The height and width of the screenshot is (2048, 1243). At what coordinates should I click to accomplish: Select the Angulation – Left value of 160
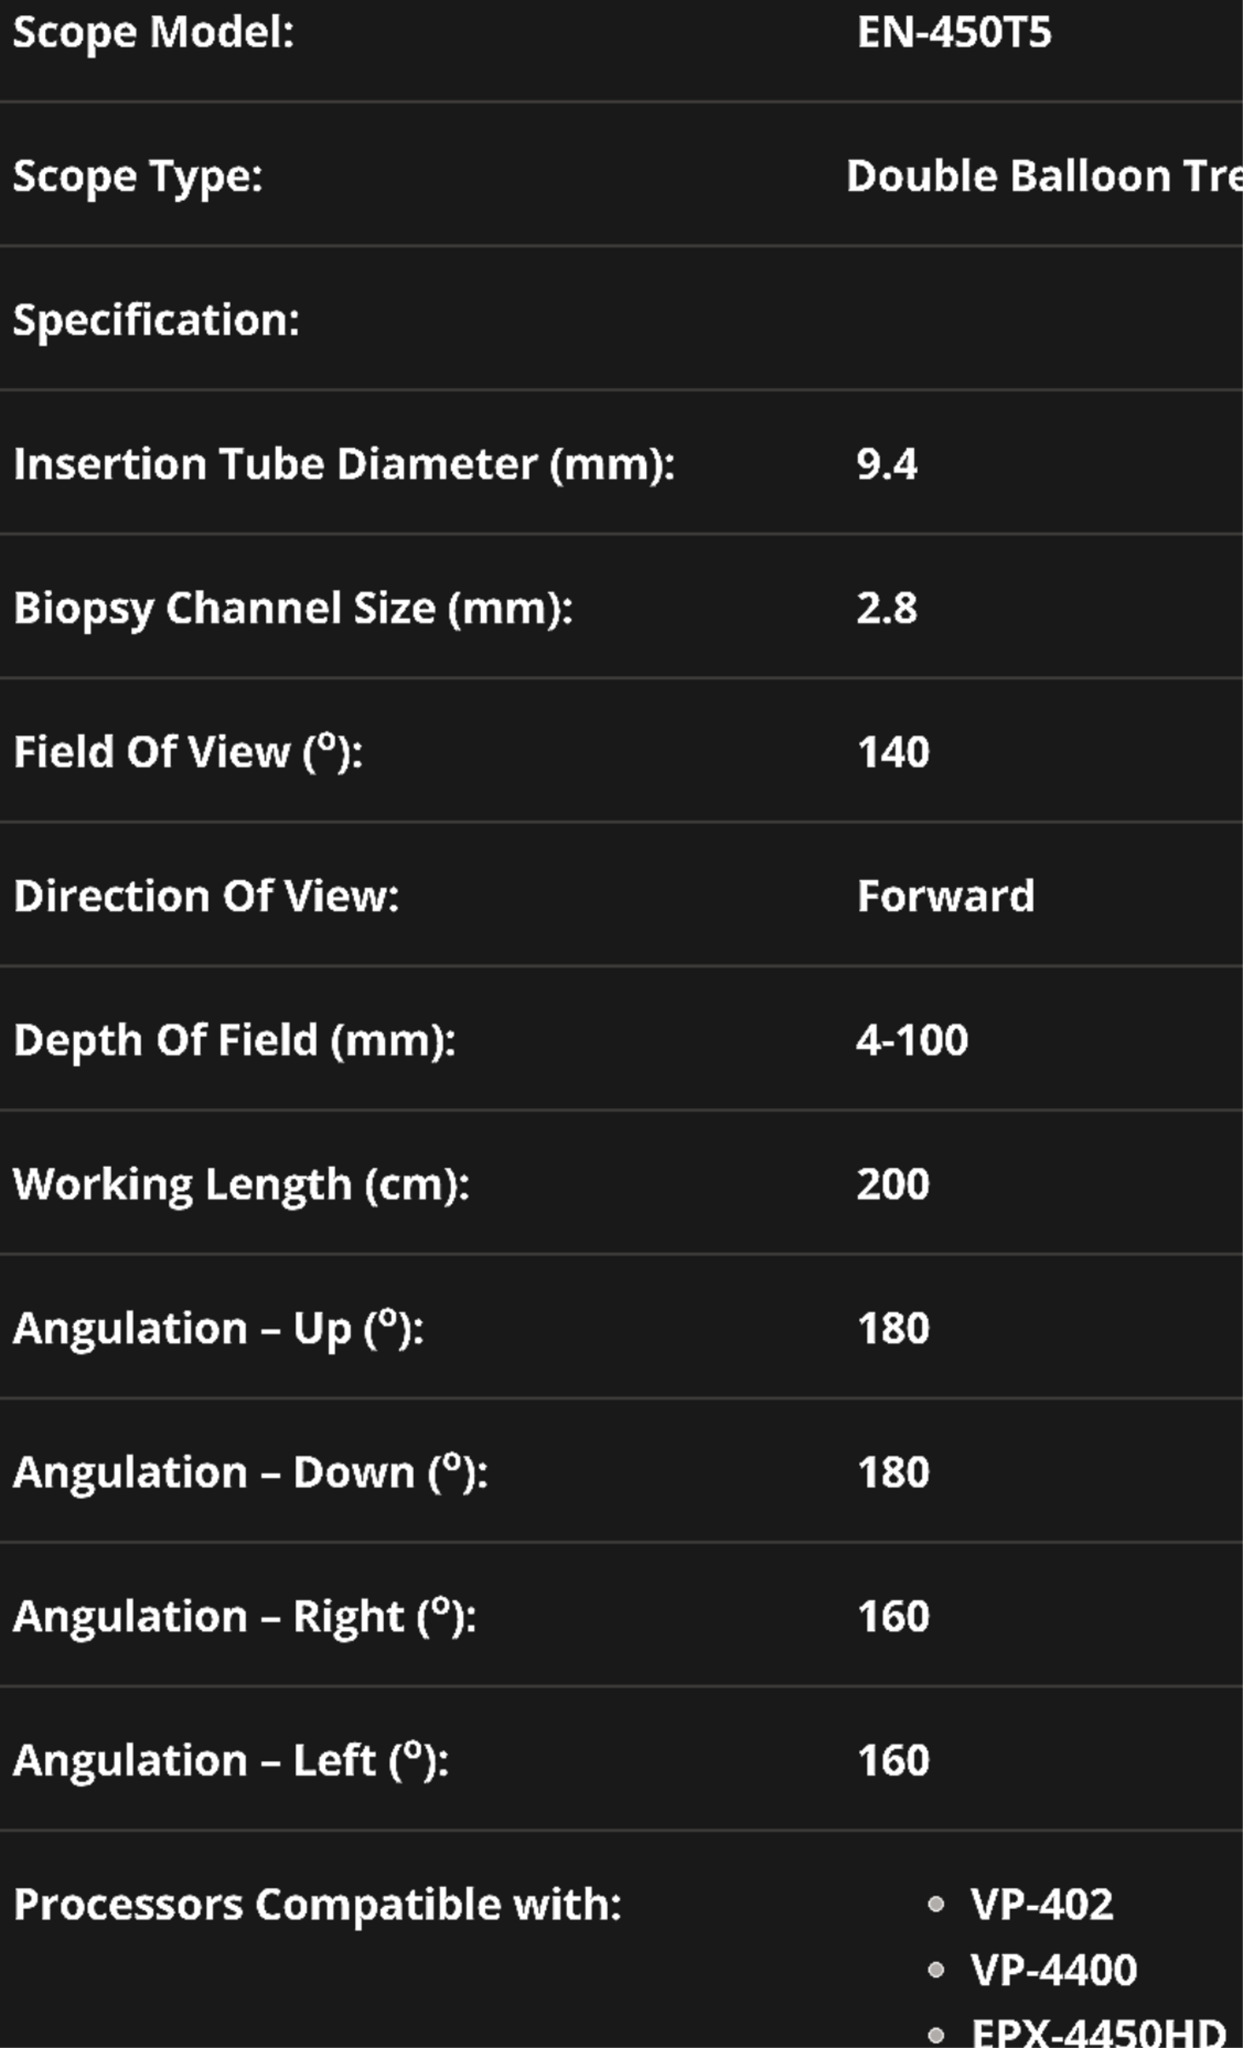coord(893,1760)
